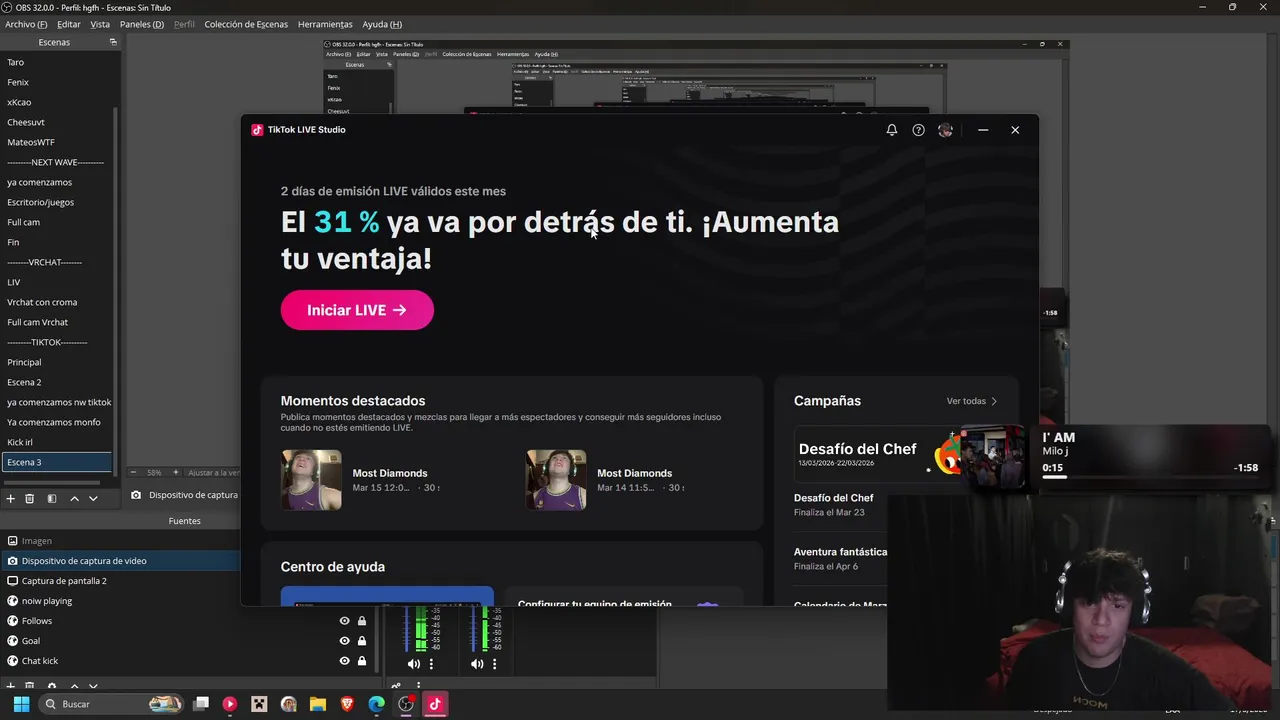
Task: Move selected scene down with arrow
Action: pos(93,498)
